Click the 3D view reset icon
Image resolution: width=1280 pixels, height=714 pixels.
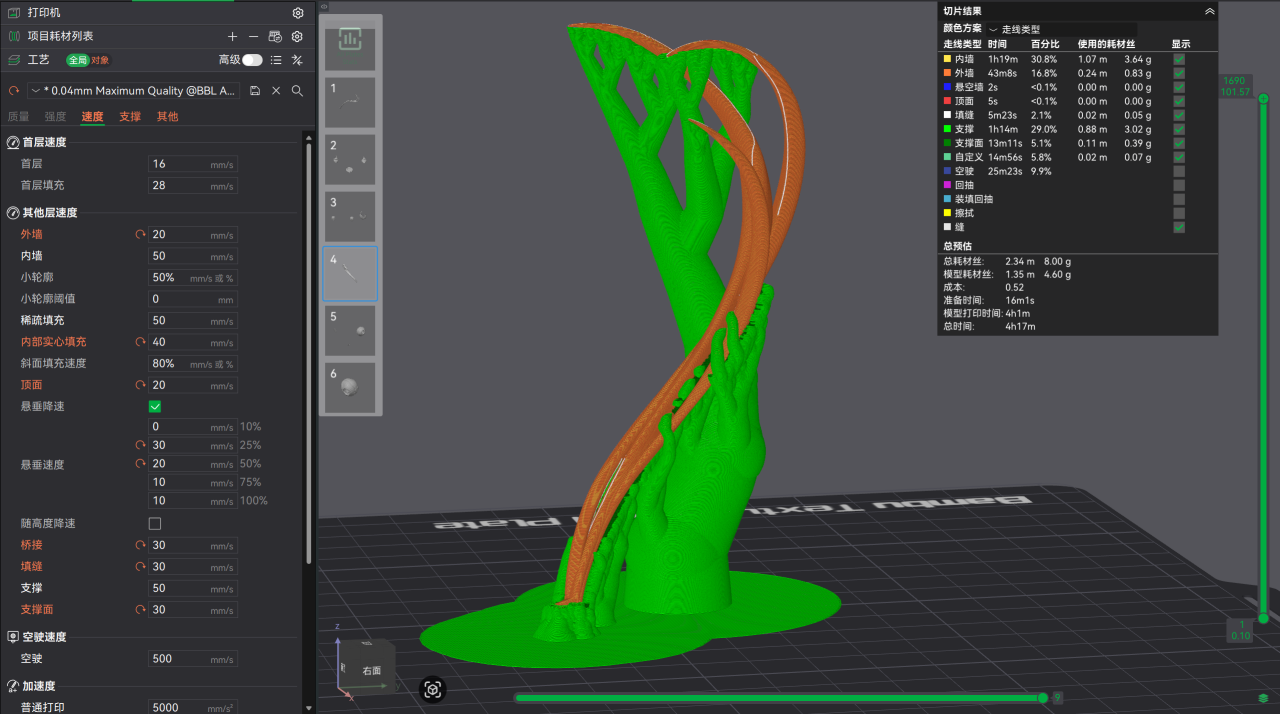pyautogui.click(x=433, y=689)
